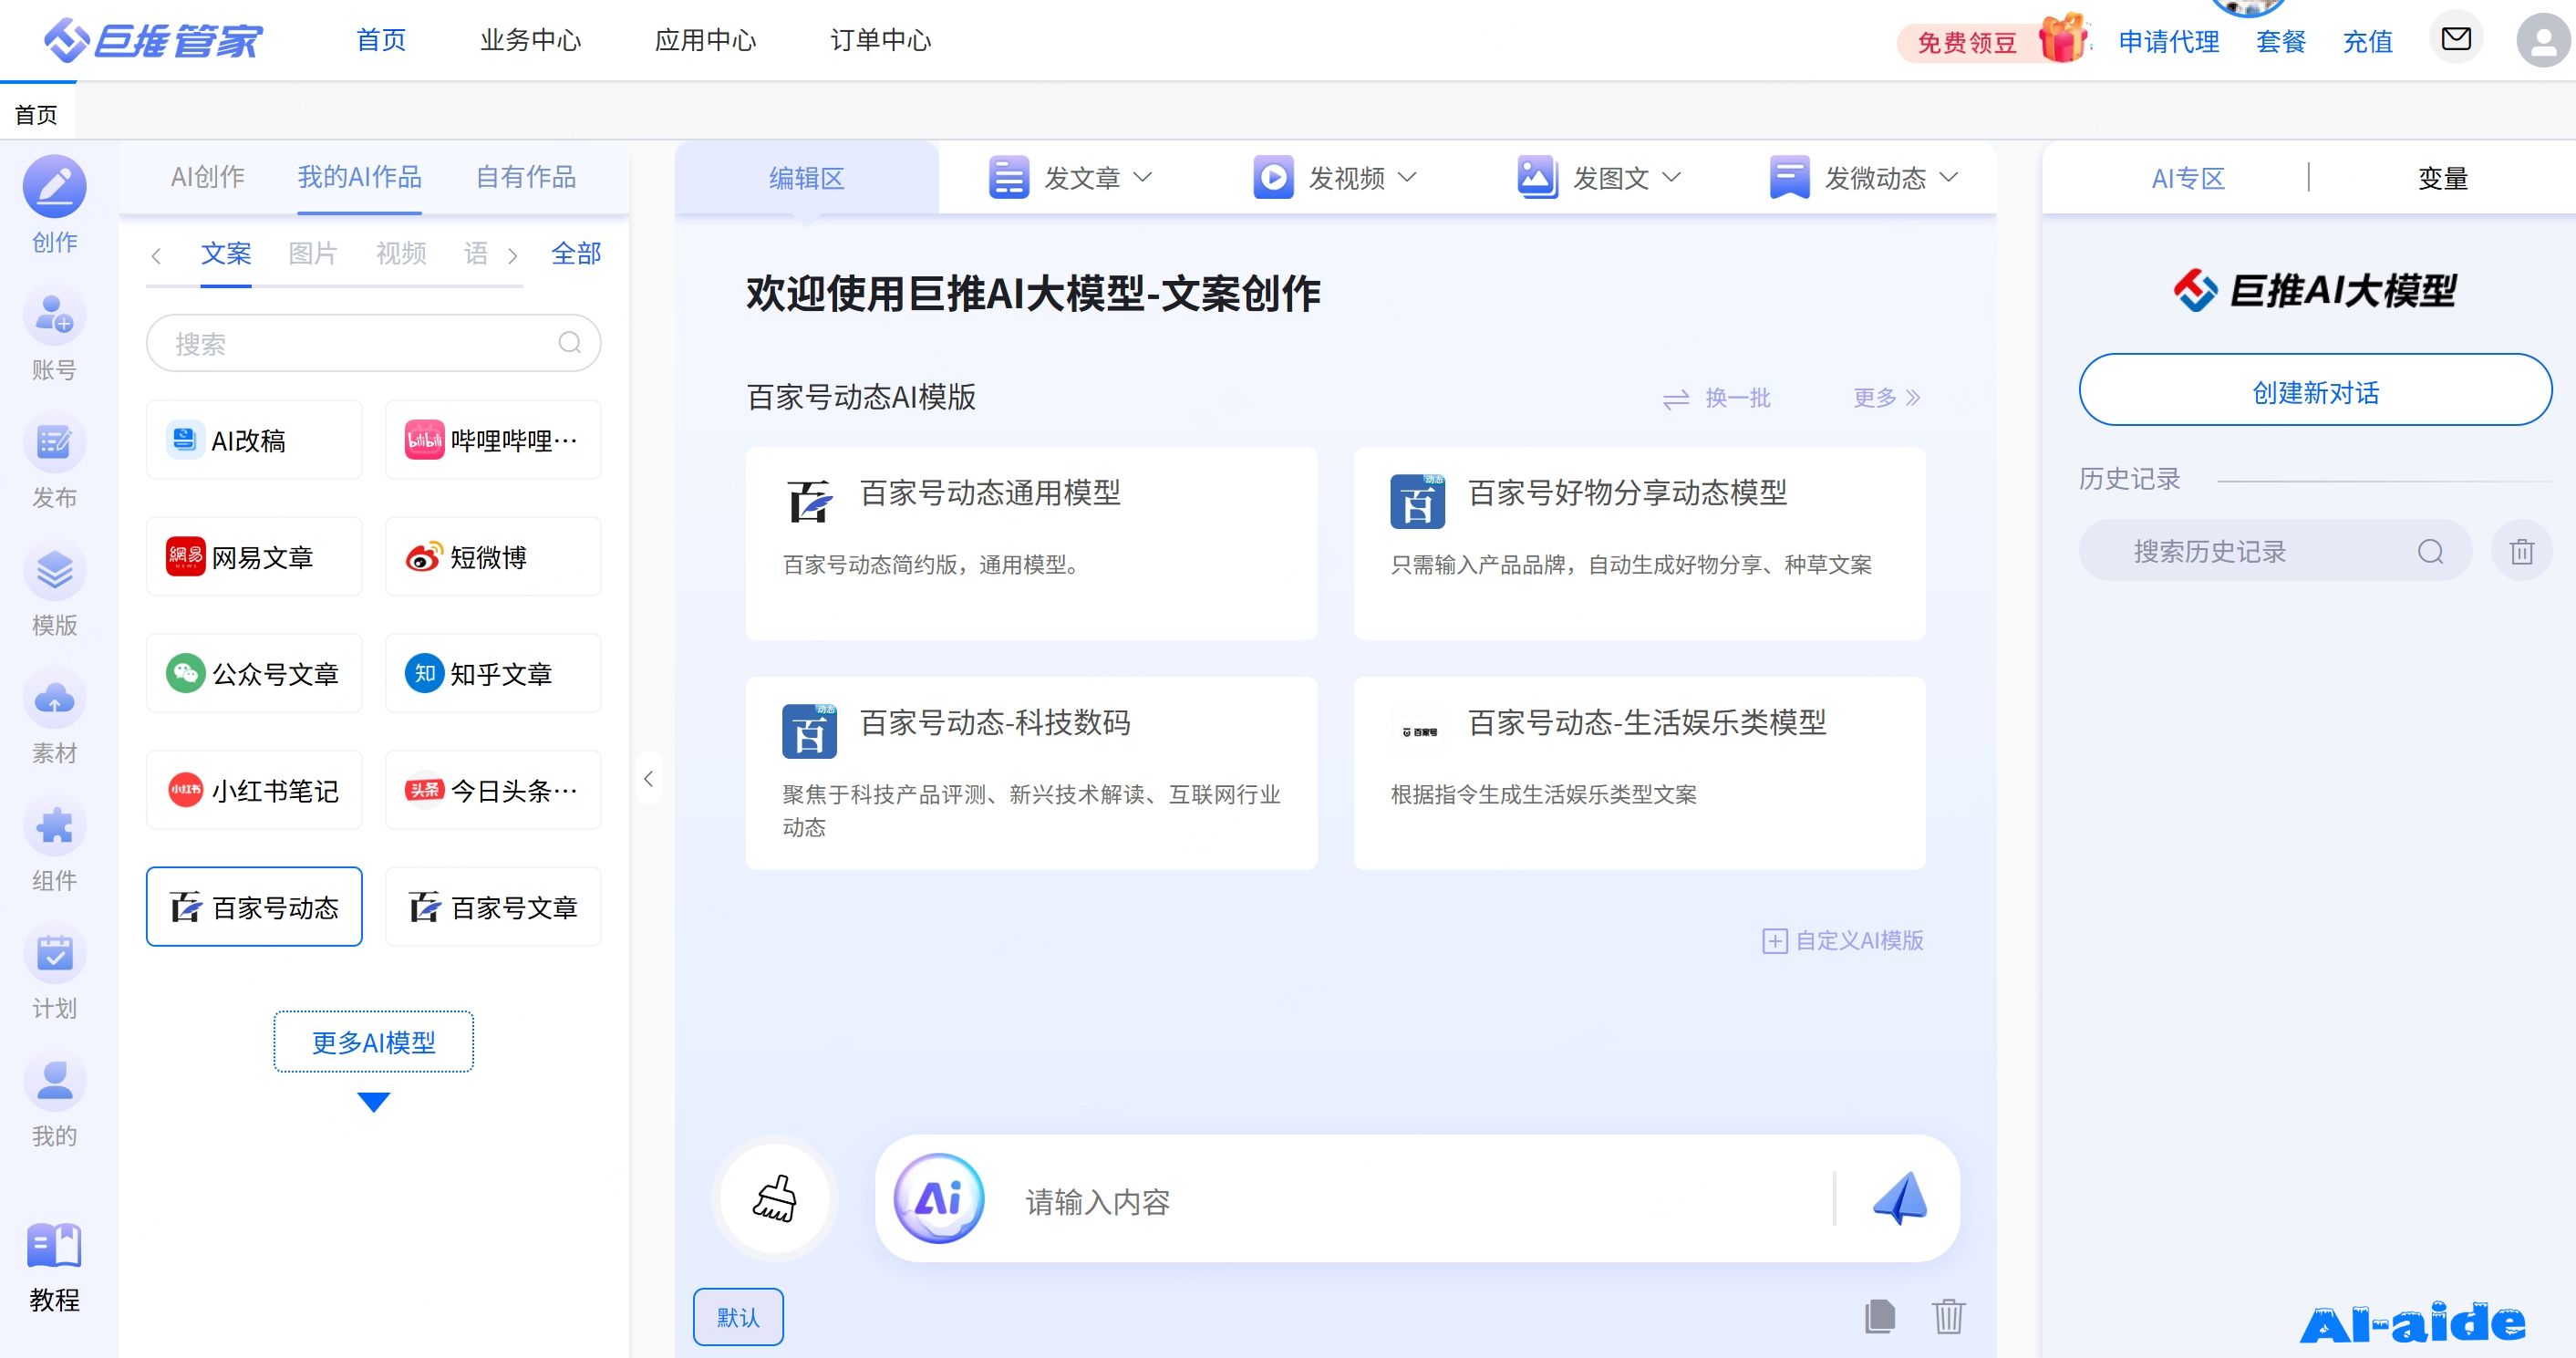Click the copy icon below editor
The image size is (2576, 1358).
click(x=1879, y=1316)
